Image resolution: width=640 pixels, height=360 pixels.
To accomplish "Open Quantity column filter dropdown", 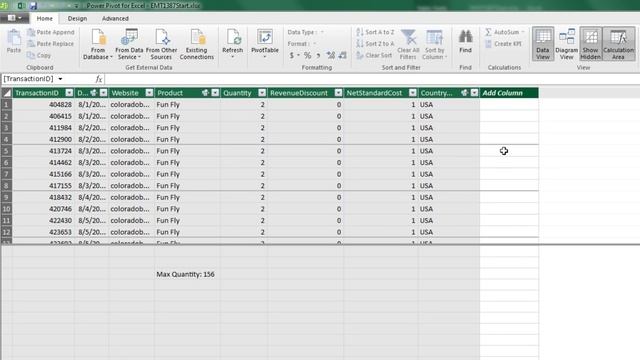I will click(x=262, y=93).
